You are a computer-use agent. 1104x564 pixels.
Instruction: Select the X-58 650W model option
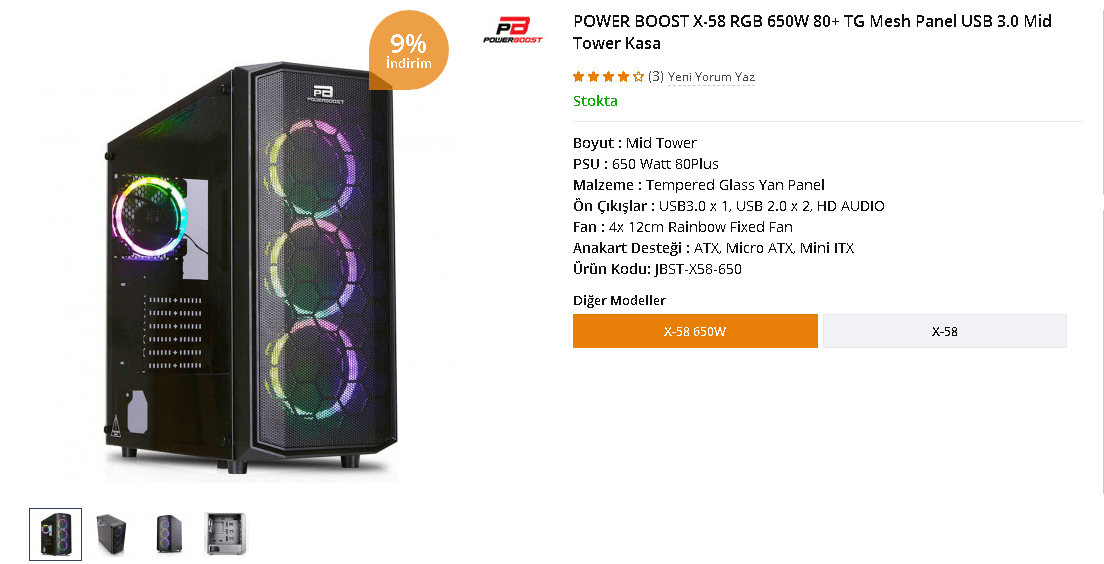click(x=695, y=331)
